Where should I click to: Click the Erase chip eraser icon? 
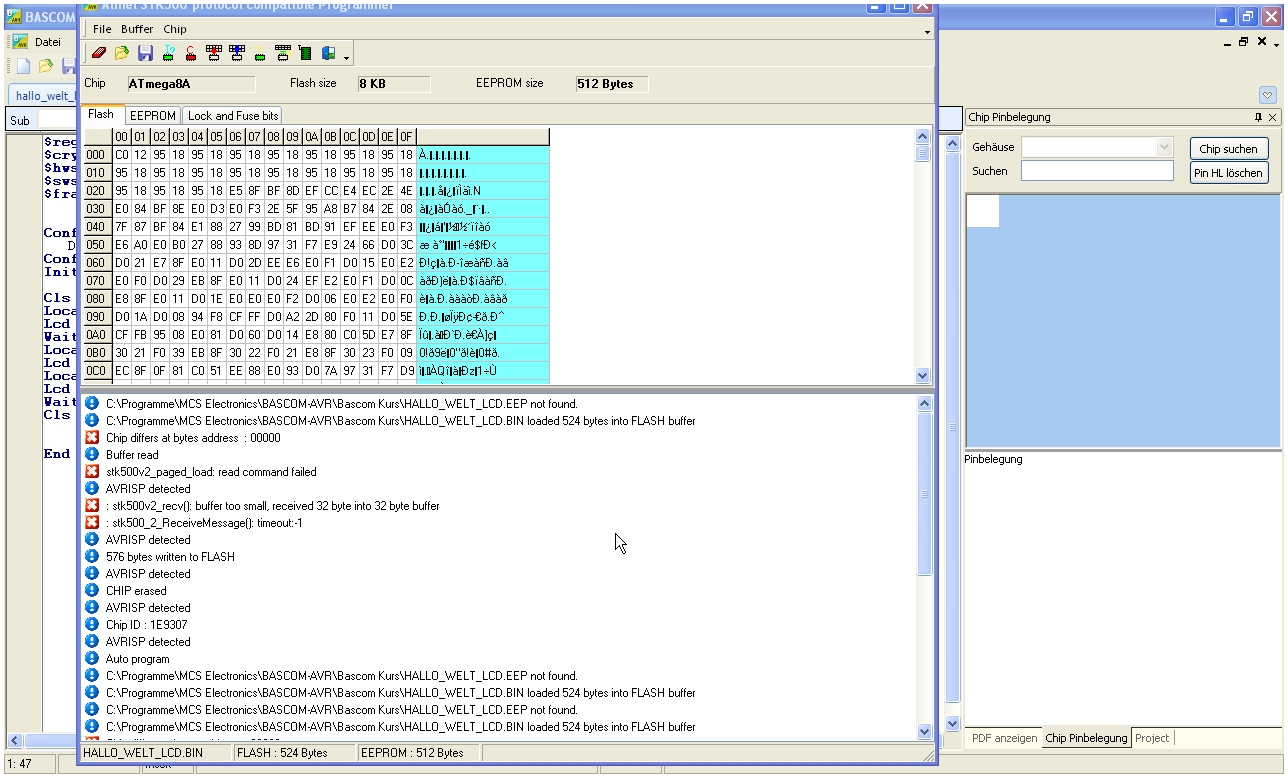pos(98,53)
